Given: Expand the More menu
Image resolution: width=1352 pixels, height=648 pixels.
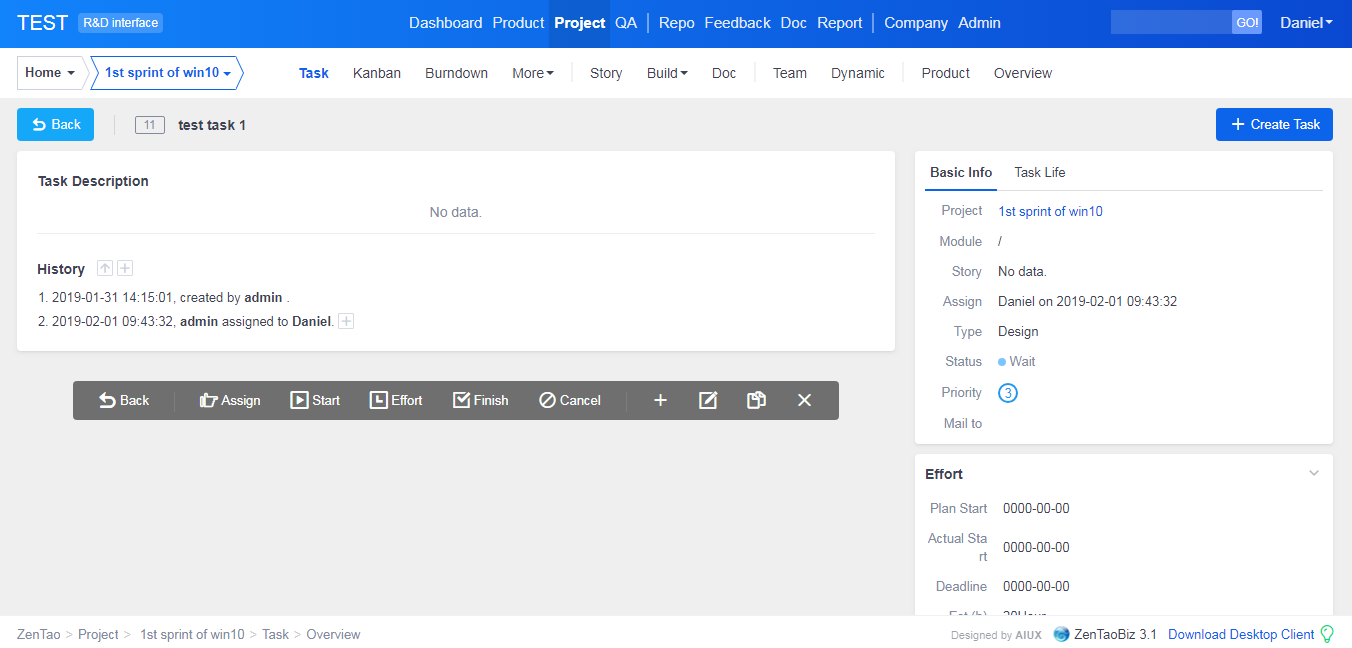Looking at the screenshot, I should pos(532,73).
